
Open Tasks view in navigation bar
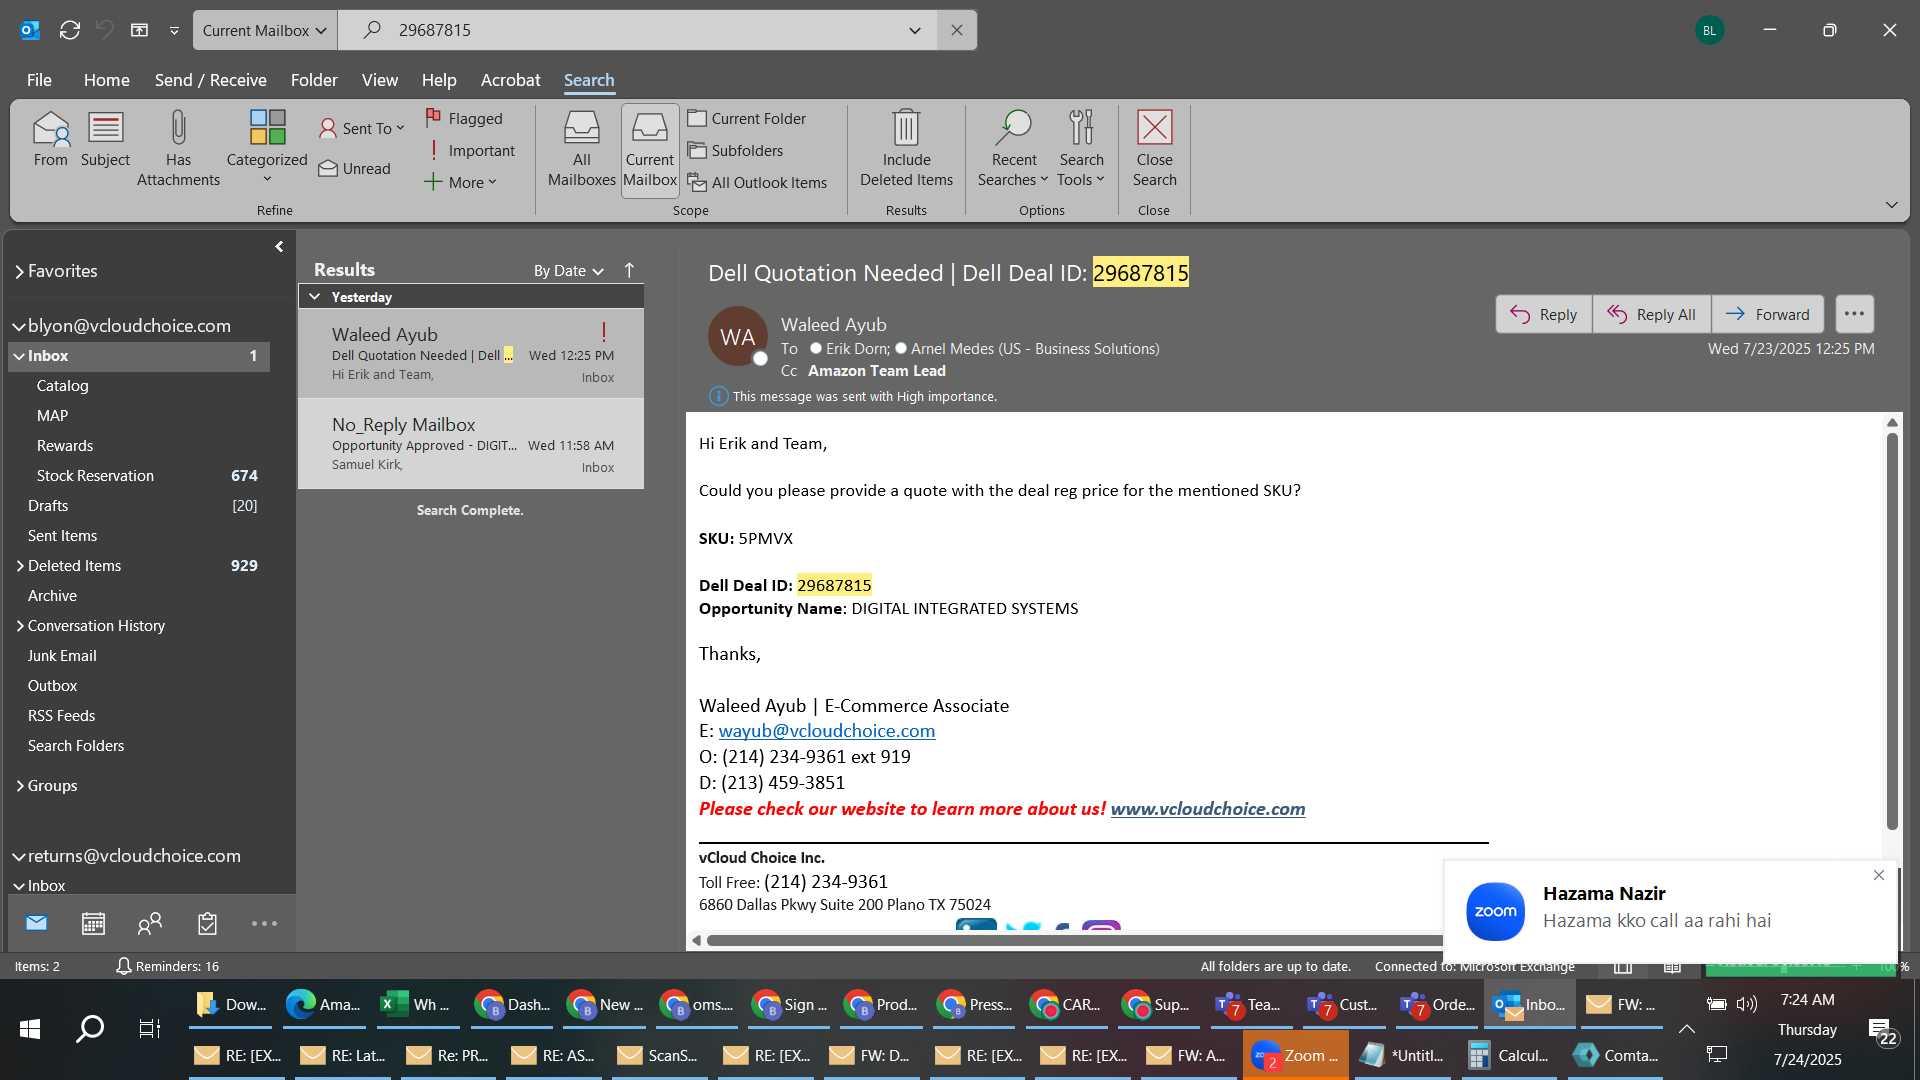(x=207, y=923)
